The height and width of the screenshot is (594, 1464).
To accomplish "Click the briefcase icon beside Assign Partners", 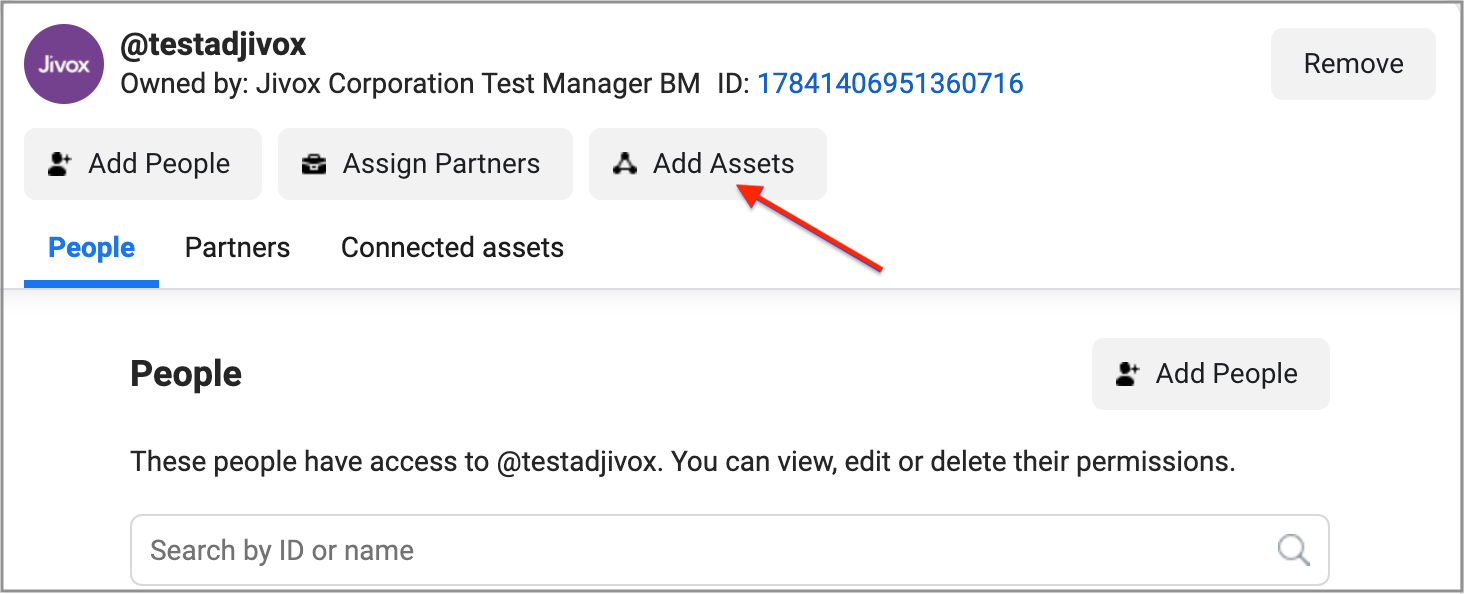I will tap(315, 164).
